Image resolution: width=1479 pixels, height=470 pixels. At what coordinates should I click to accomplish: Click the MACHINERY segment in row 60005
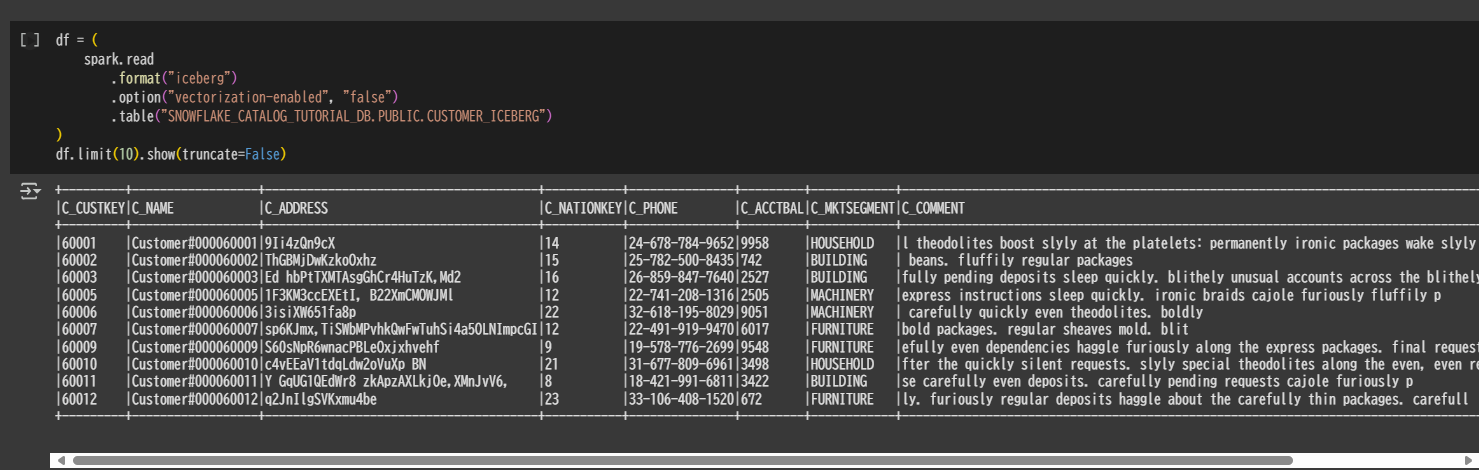(x=841, y=295)
